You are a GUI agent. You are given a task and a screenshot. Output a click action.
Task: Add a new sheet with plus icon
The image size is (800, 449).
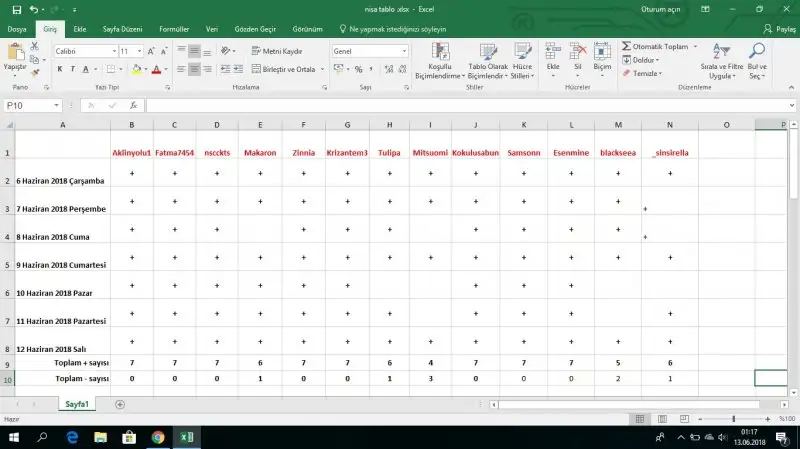point(120,404)
